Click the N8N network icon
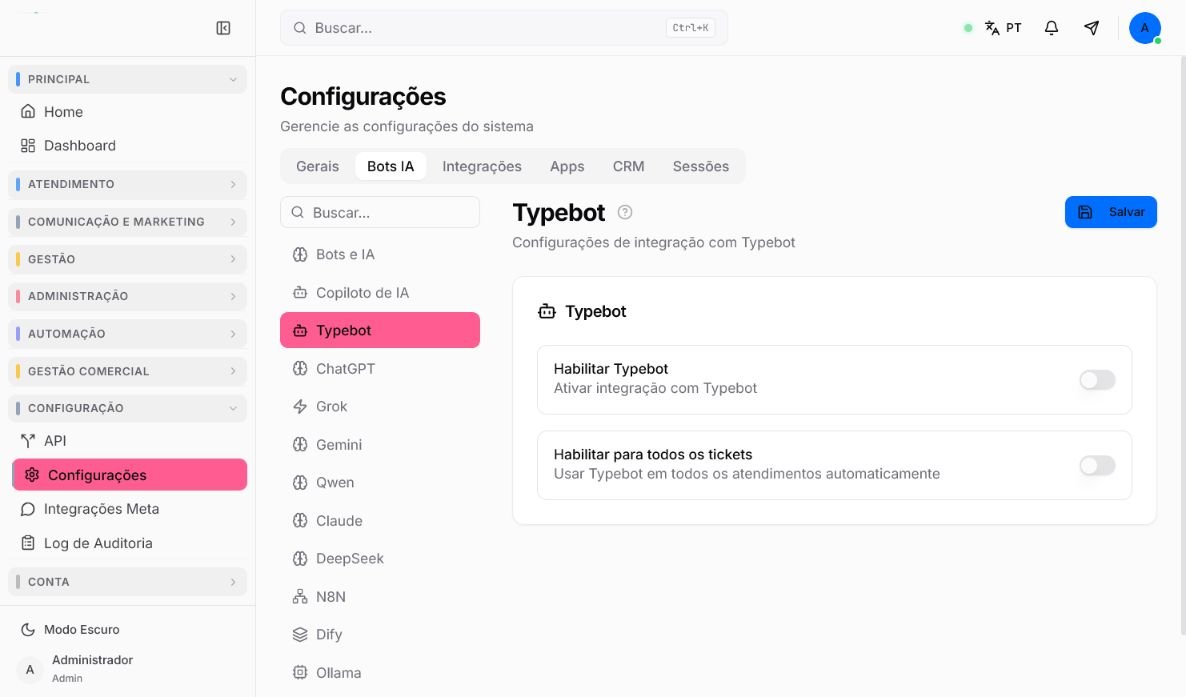1186x697 pixels. 300,596
